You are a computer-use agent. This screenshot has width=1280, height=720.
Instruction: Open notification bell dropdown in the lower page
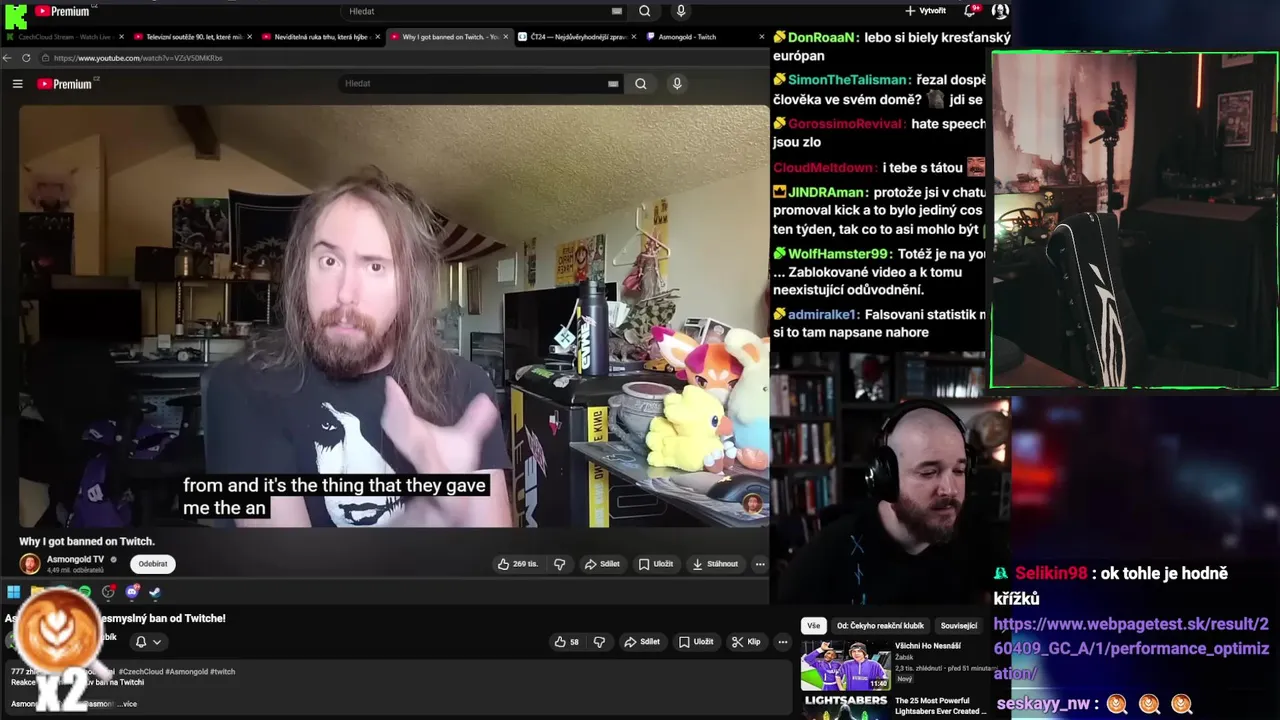click(148, 642)
